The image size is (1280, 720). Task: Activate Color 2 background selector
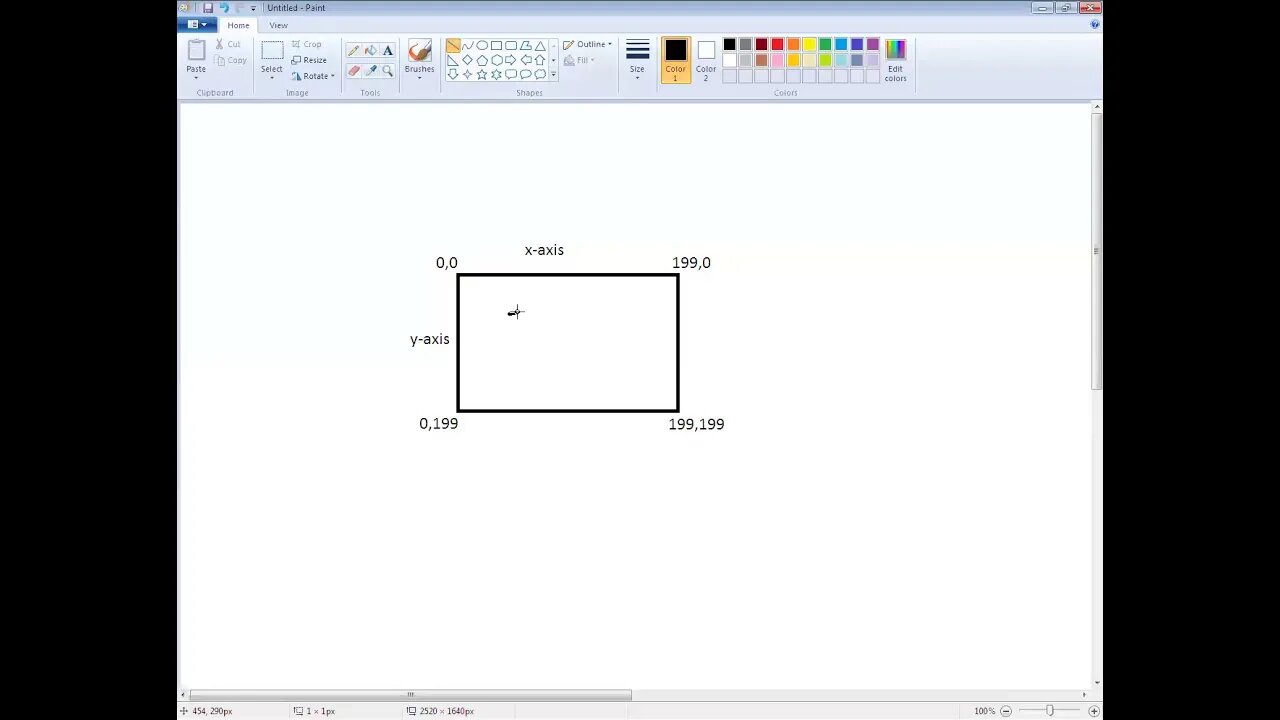click(x=706, y=59)
